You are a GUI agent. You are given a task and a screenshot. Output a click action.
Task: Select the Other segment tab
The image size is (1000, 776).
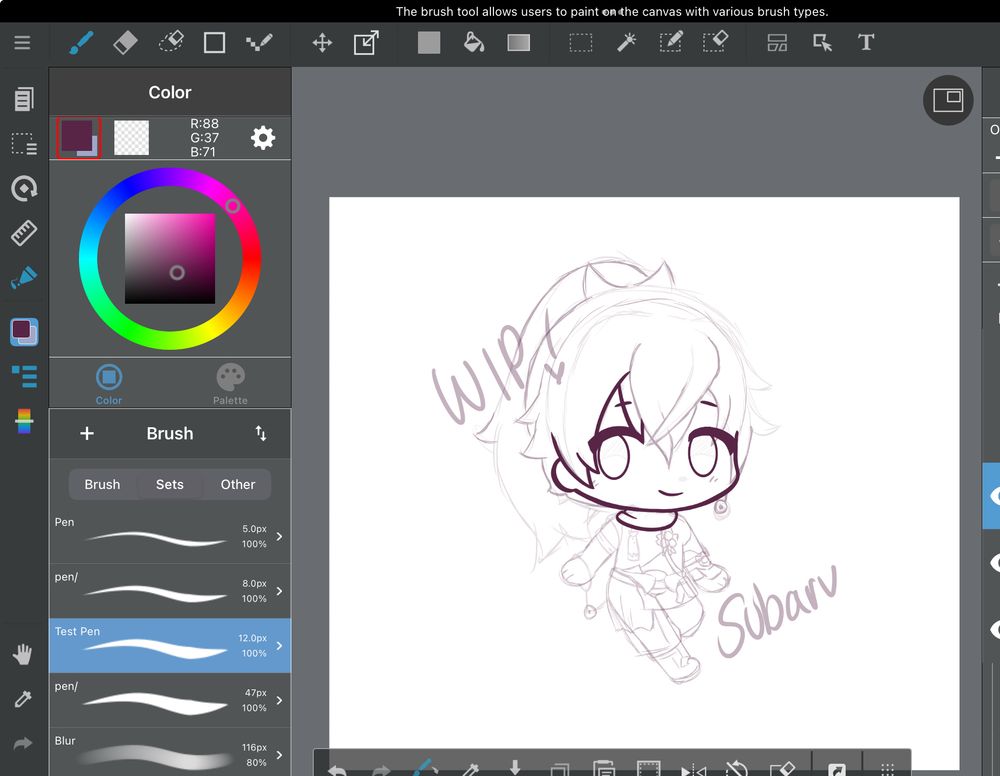pyautogui.click(x=238, y=485)
